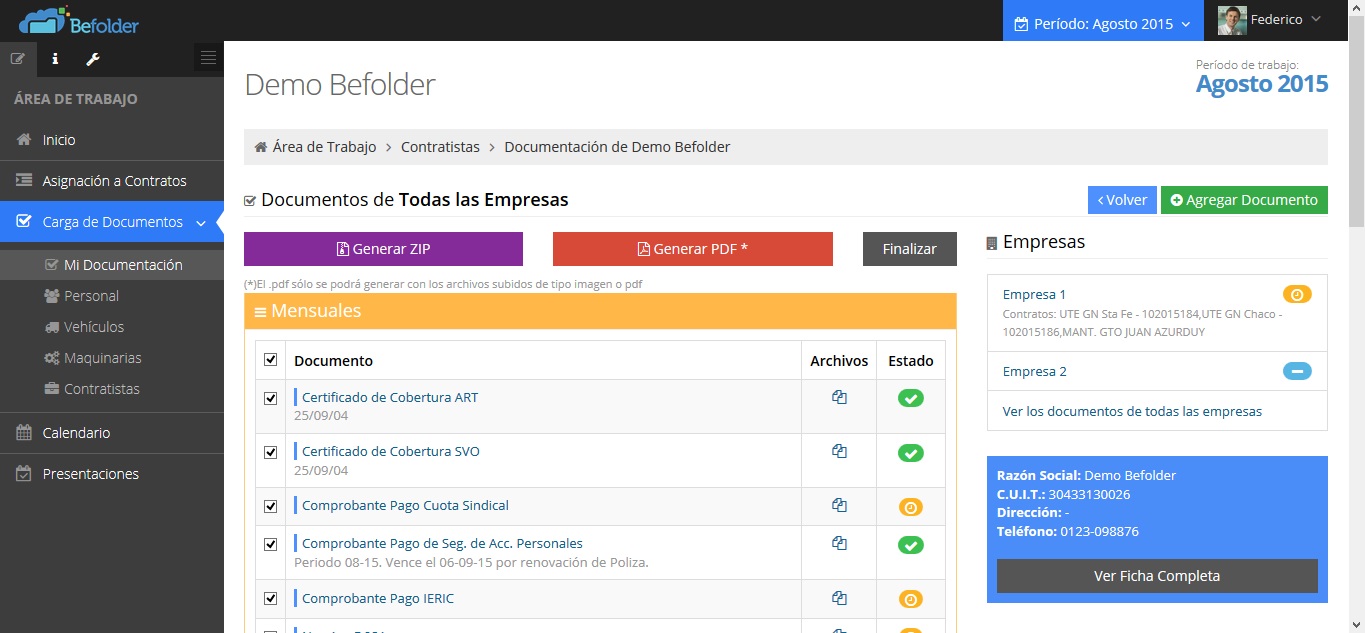The image size is (1365, 633).
Task: Open the info icon tab in sidebar
Action: point(55,59)
